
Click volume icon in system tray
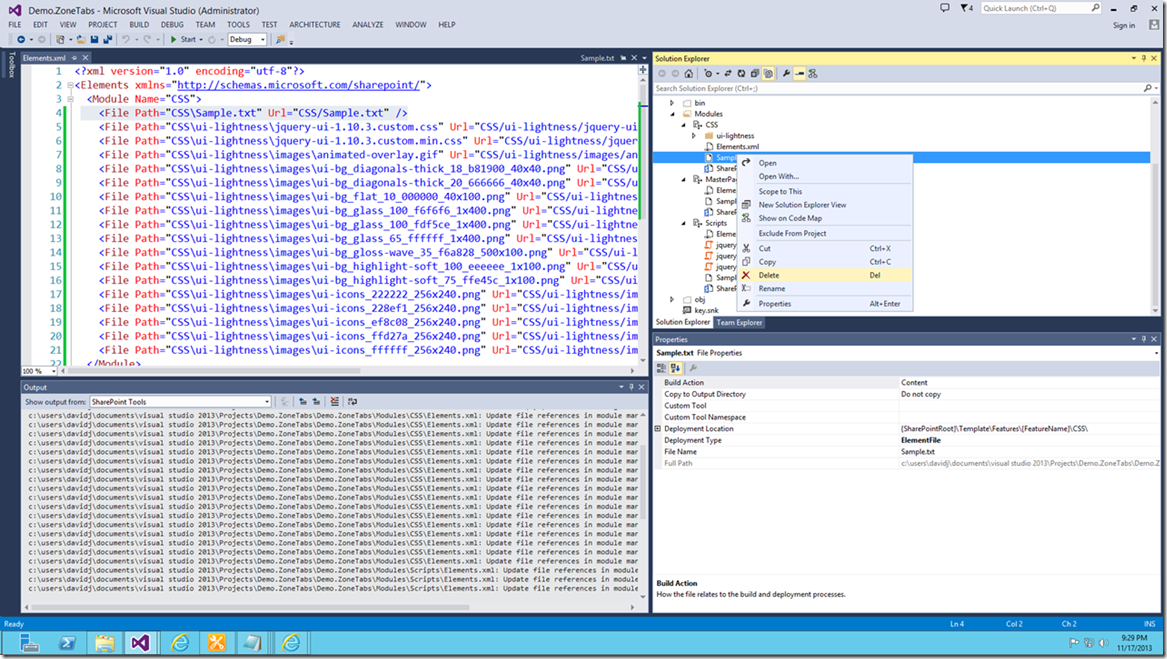pyautogui.click(x=1104, y=643)
